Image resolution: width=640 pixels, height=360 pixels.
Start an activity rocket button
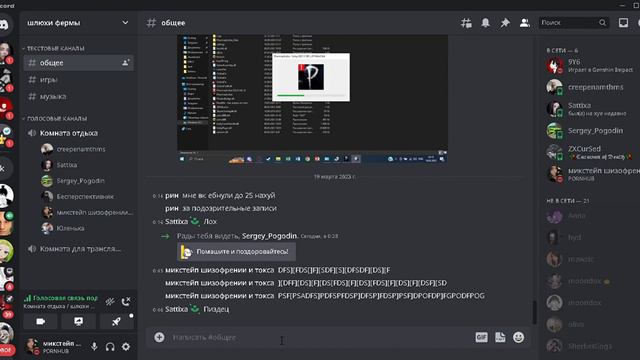tap(116, 321)
